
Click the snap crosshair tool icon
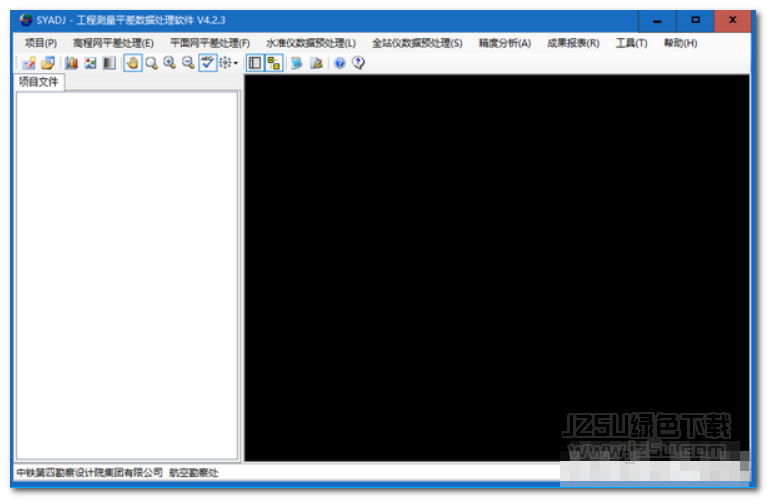pos(225,63)
